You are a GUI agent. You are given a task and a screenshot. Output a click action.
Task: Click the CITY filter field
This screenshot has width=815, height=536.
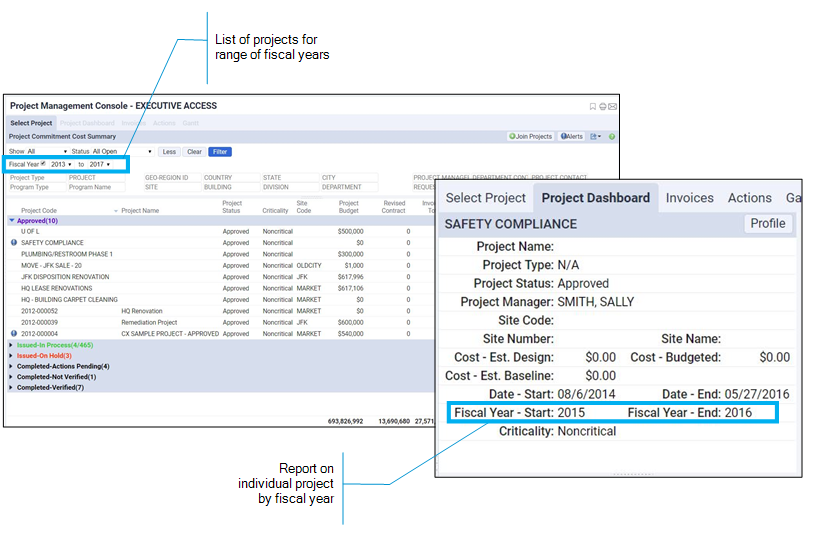(x=349, y=178)
